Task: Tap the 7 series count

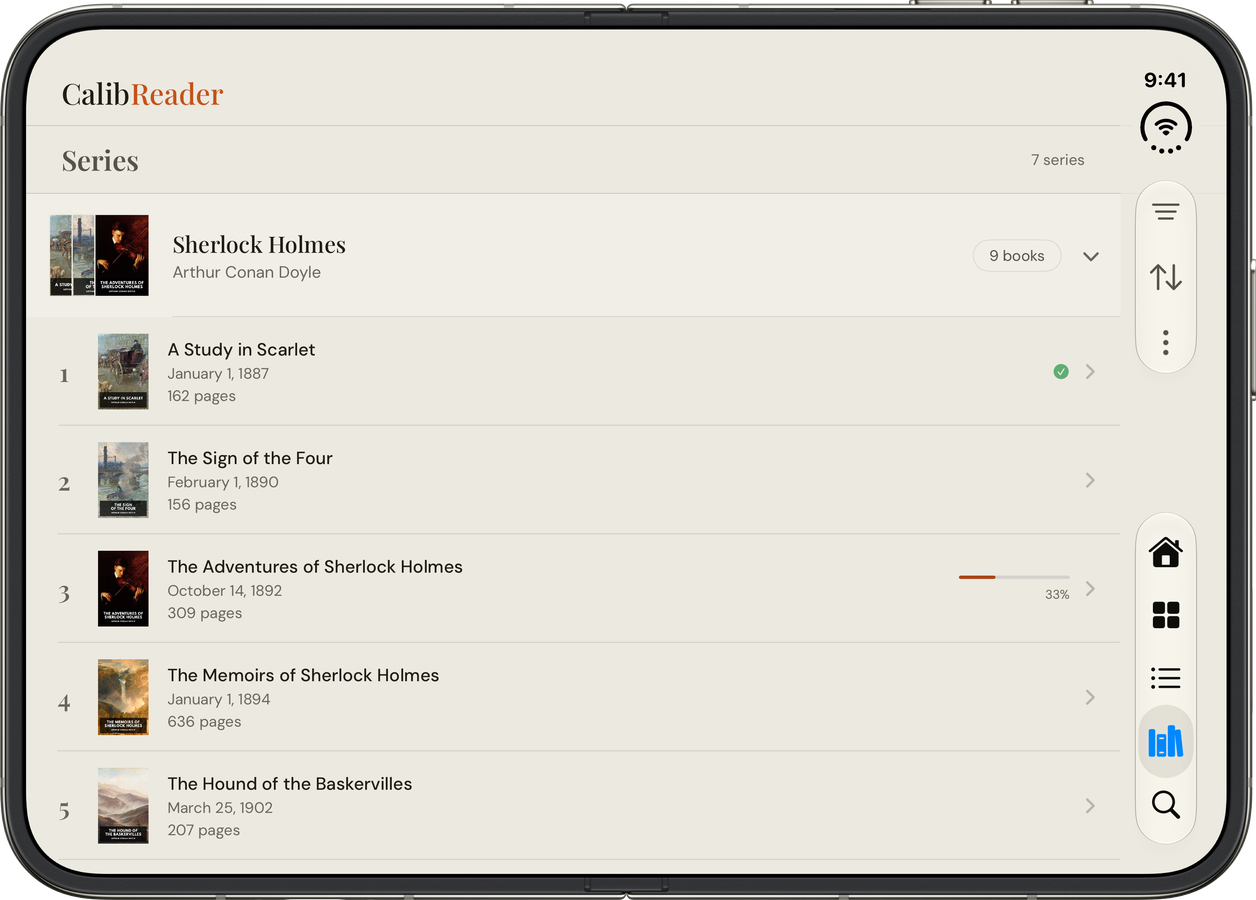Action: point(1057,160)
